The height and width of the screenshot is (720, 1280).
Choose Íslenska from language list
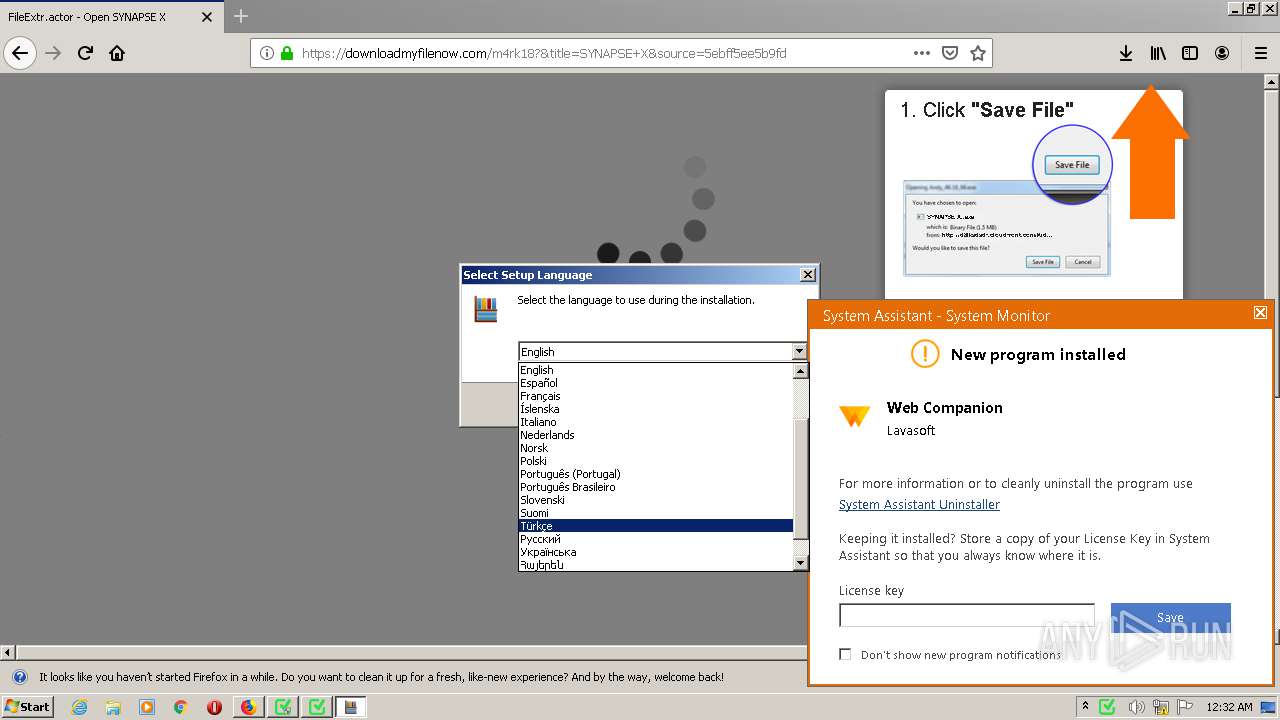click(x=655, y=409)
